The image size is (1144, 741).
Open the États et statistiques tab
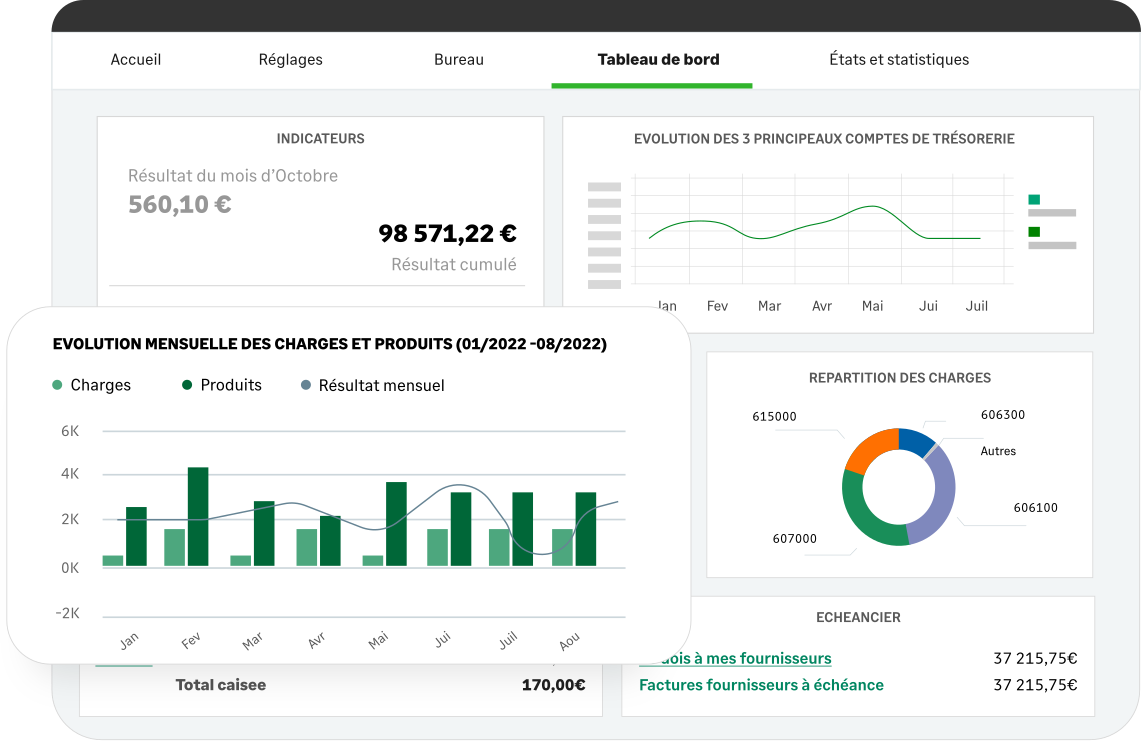click(x=899, y=60)
